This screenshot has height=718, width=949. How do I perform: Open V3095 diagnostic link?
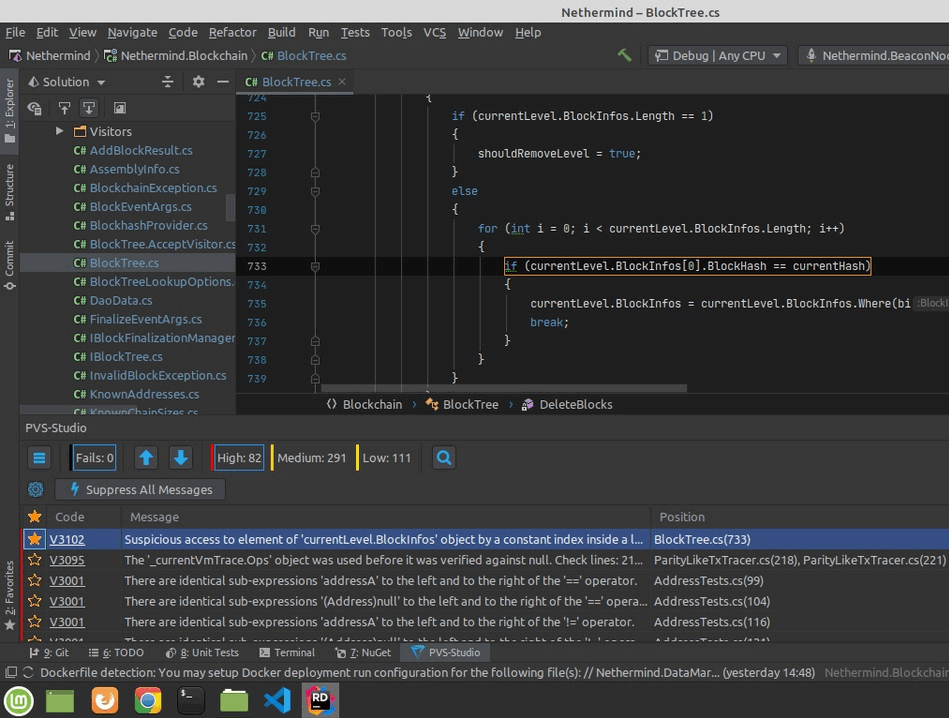(x=67, y=560)
